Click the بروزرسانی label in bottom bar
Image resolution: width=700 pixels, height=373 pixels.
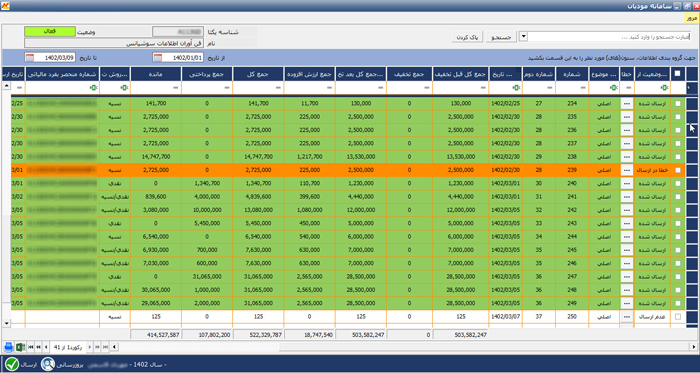(70, 365)
